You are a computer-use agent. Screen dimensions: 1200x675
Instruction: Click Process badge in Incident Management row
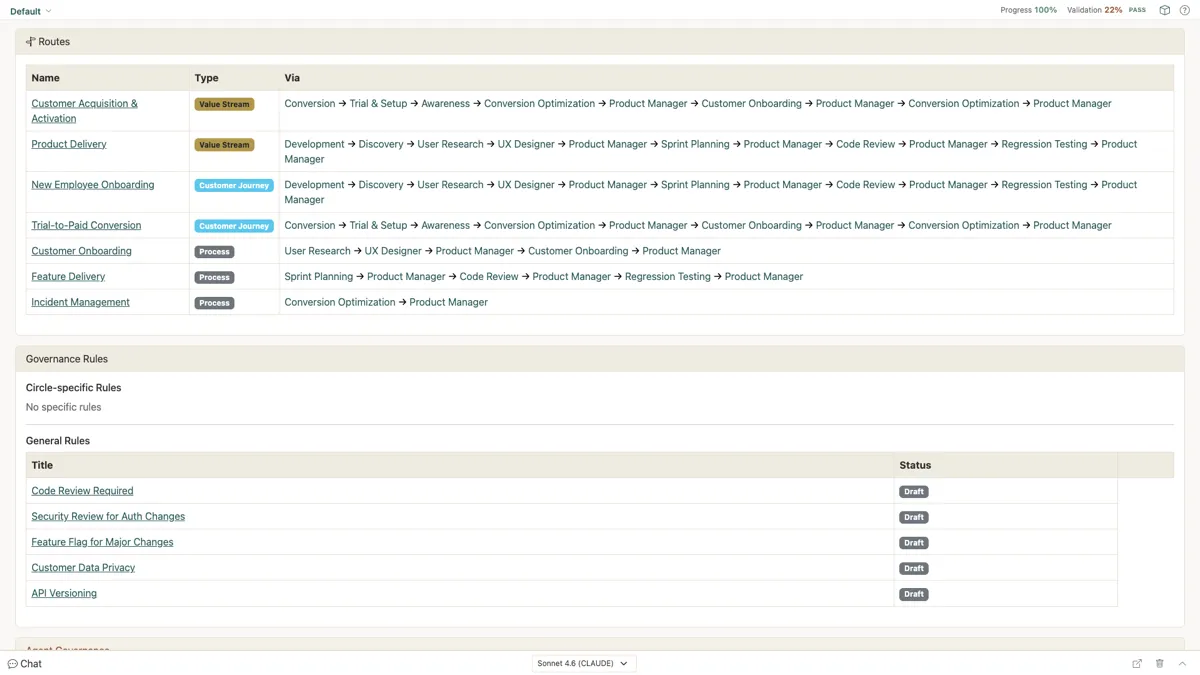point(214,303)
